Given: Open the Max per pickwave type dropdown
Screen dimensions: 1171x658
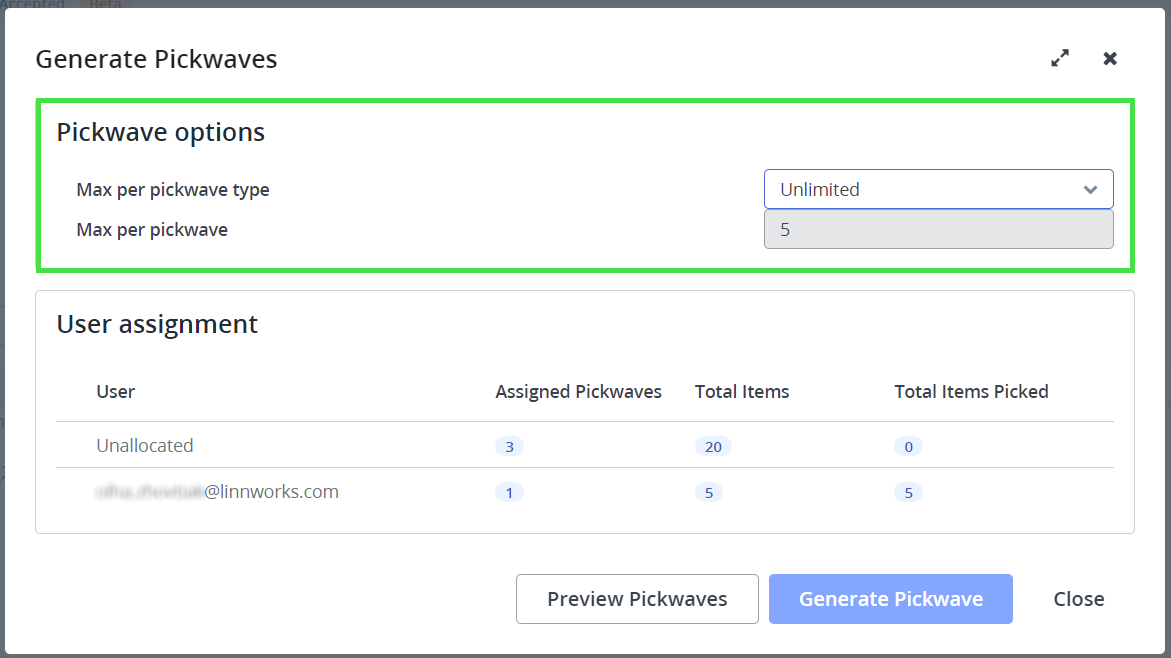Looking at the screenshot, I should (937, 189).
